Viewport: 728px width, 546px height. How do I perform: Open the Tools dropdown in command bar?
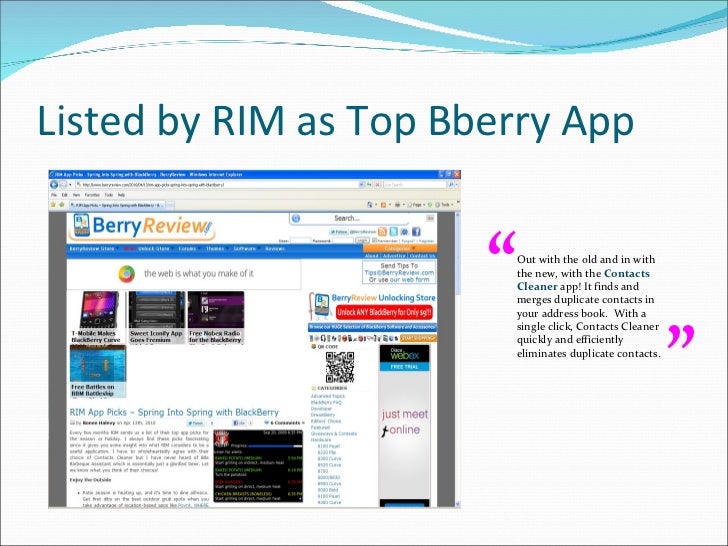point(445,205)
